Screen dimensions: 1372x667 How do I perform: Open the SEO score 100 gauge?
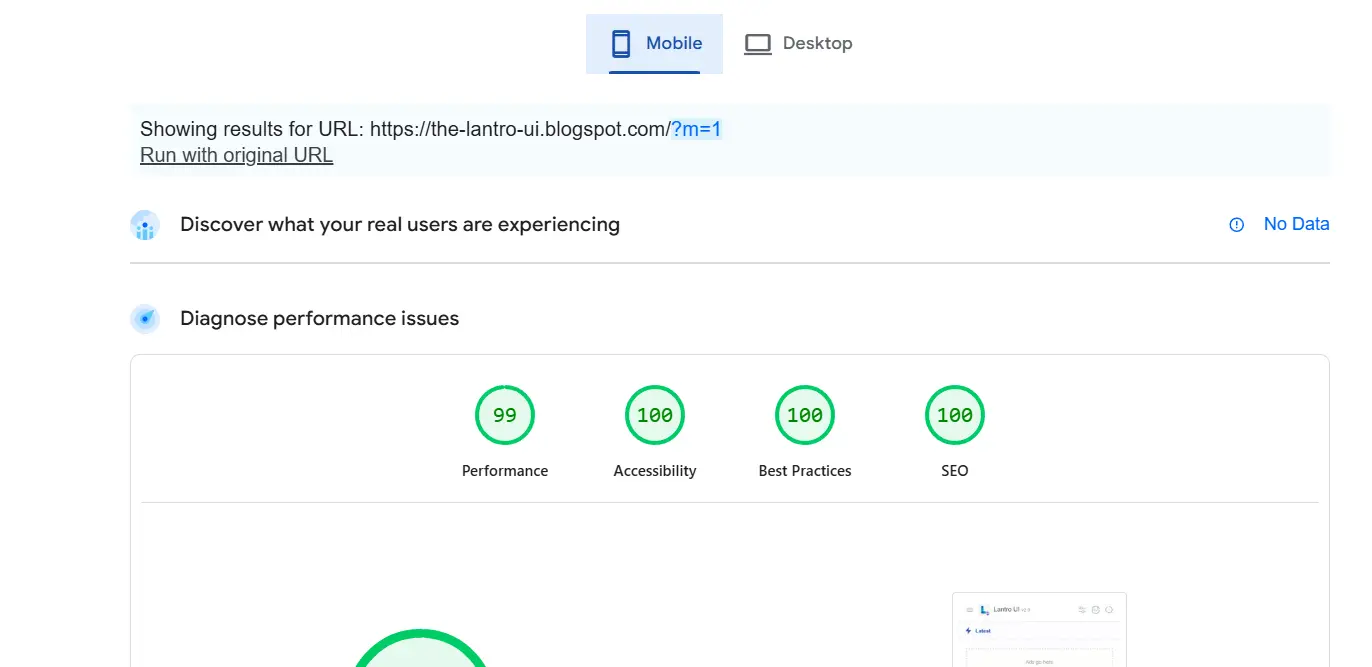pos(955,415)
